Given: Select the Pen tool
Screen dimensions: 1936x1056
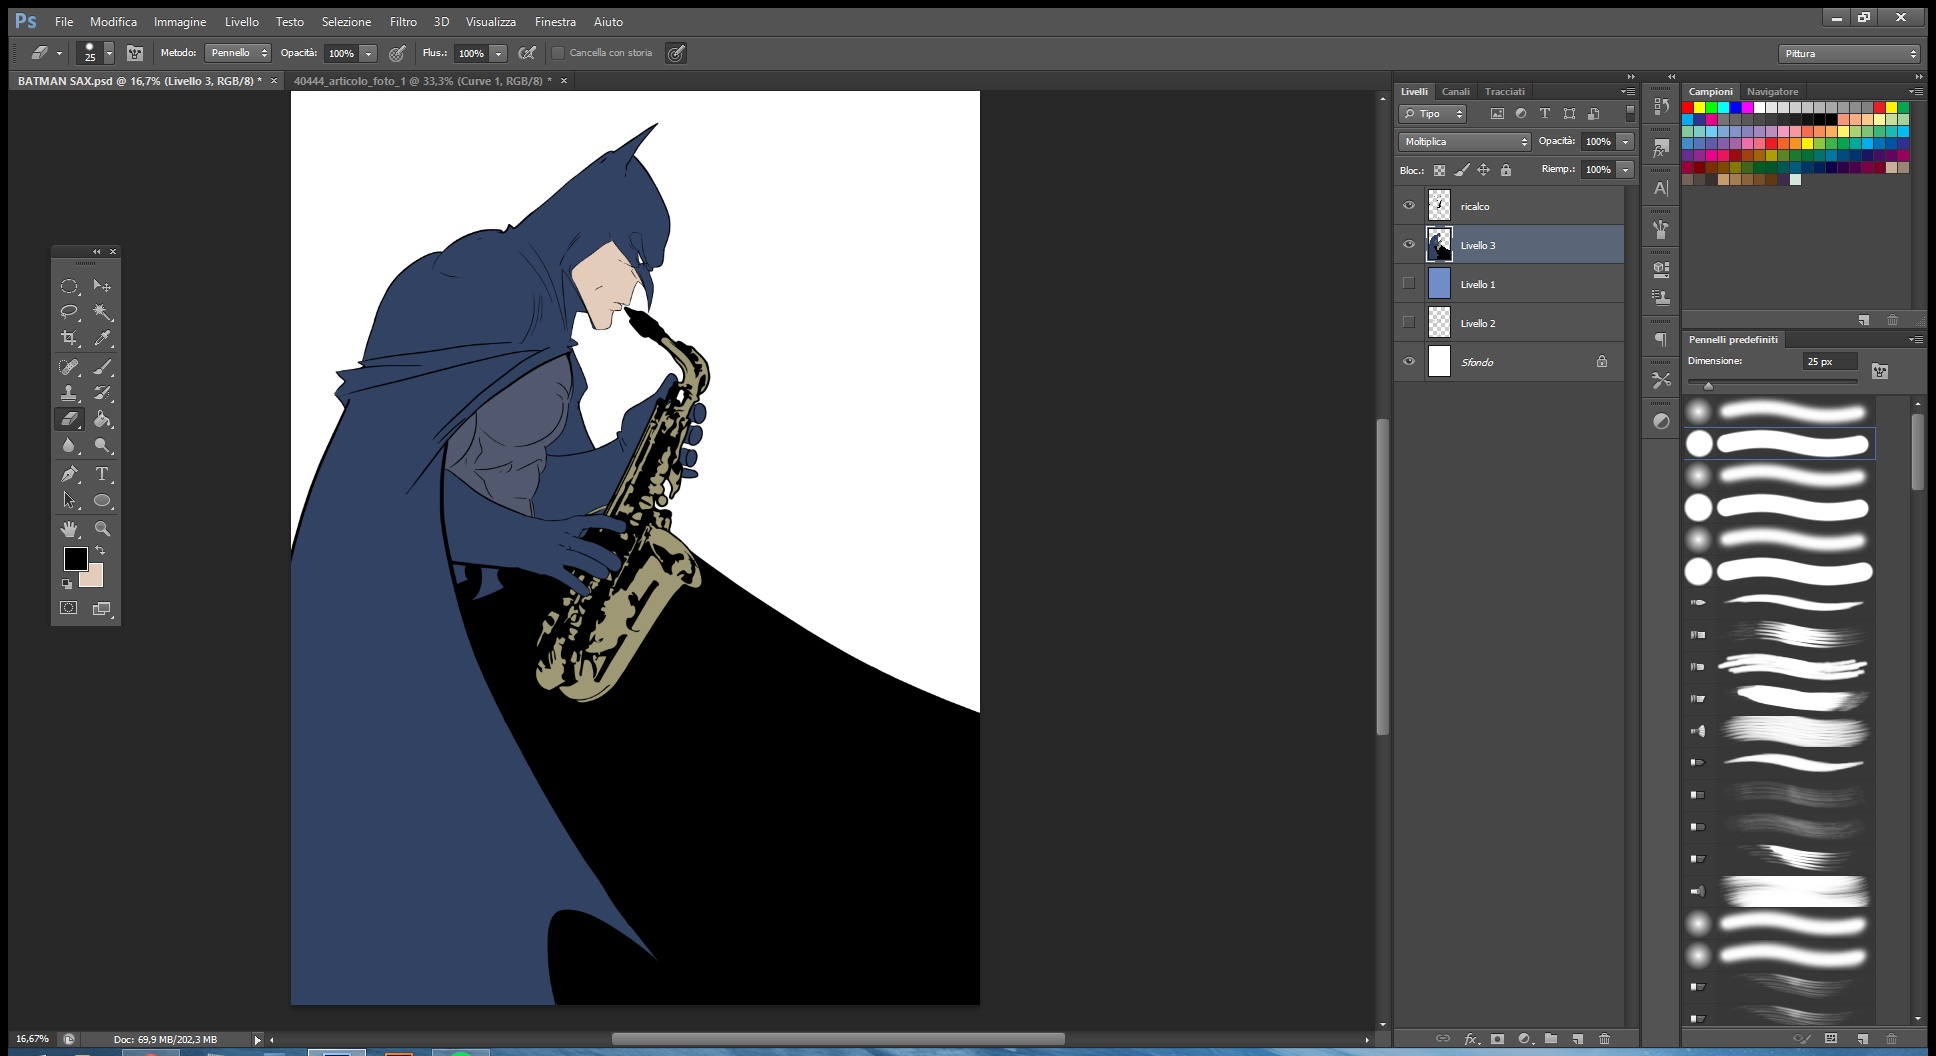Looking at the screenshot, I should click(x=69, y=474).
